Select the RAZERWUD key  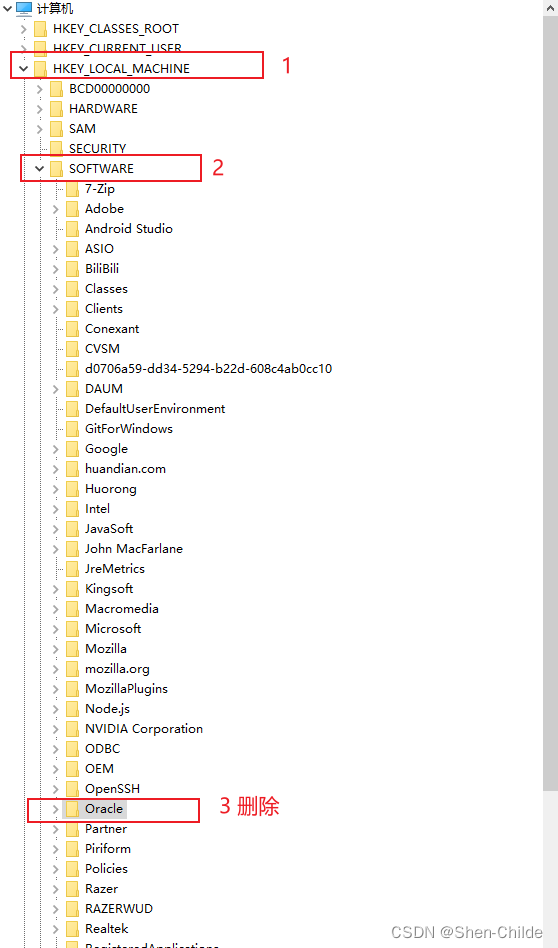tap(119, 909)
